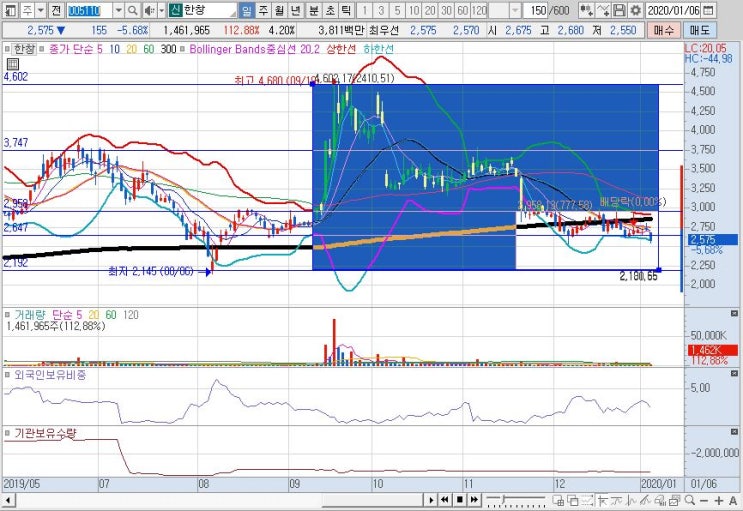Set interval to 120
The width and height of the screenshot is (743, 511).
(479, 10)
